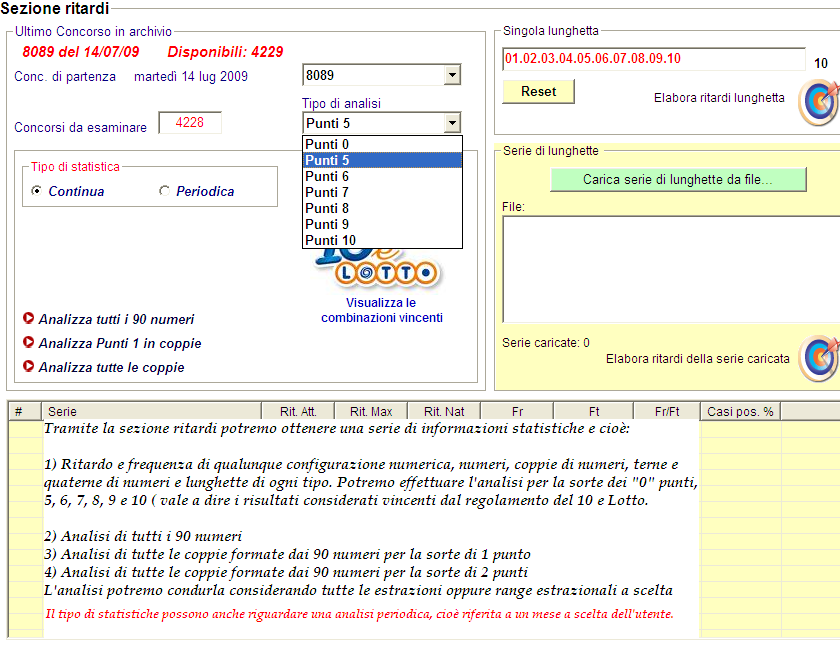This screenshot has width=840, height=647.
Task: Select the Periodica statistic radio button
Action: 164,191
